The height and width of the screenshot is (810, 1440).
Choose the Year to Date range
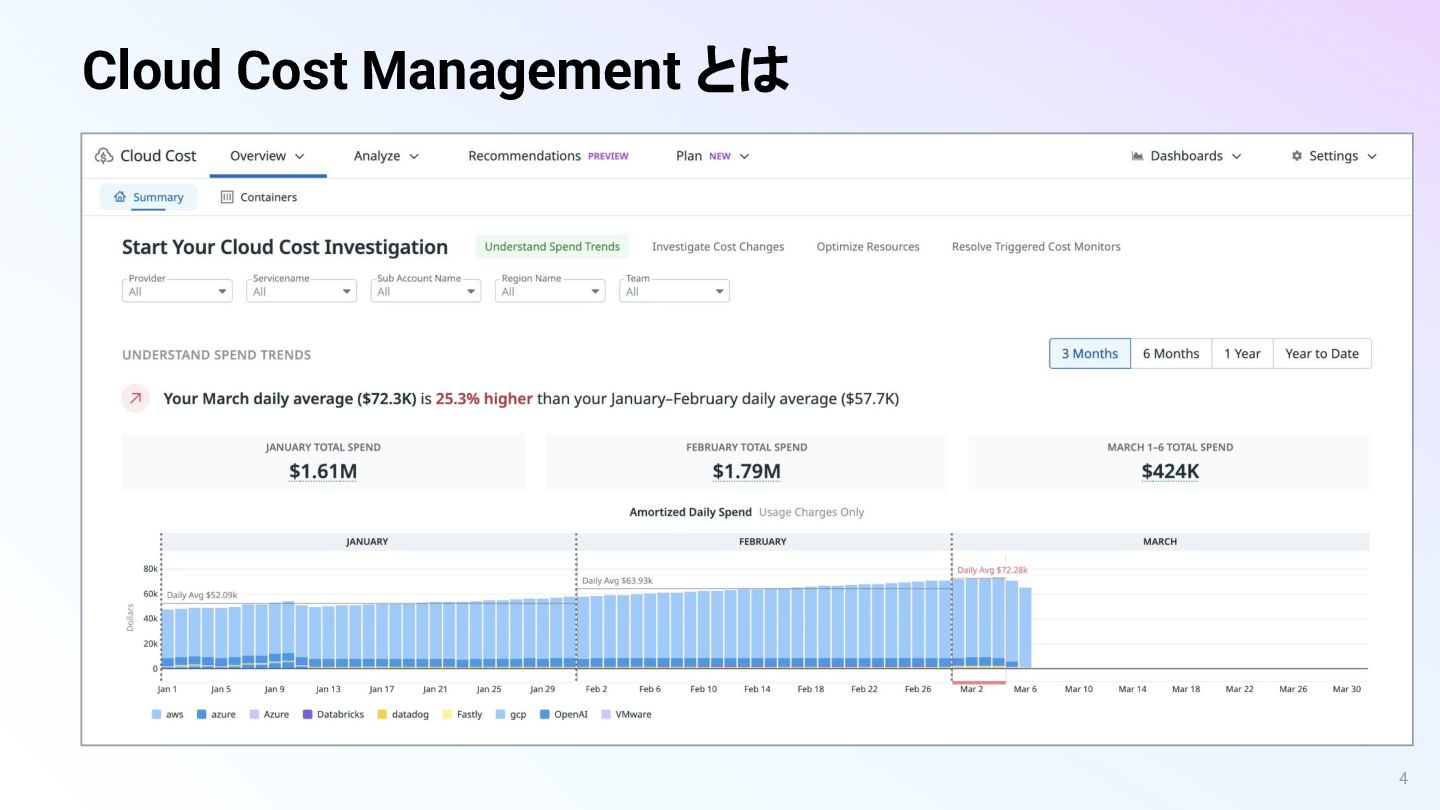(x=1321, y=353)
